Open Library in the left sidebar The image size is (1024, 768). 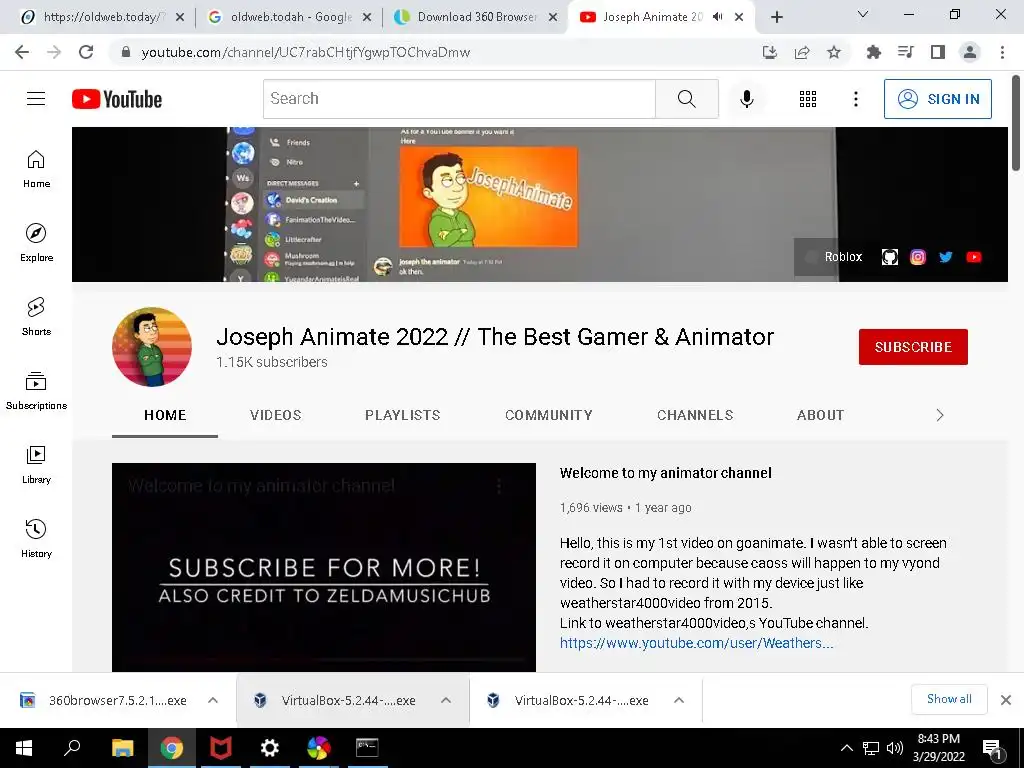(x=36, y=464)
